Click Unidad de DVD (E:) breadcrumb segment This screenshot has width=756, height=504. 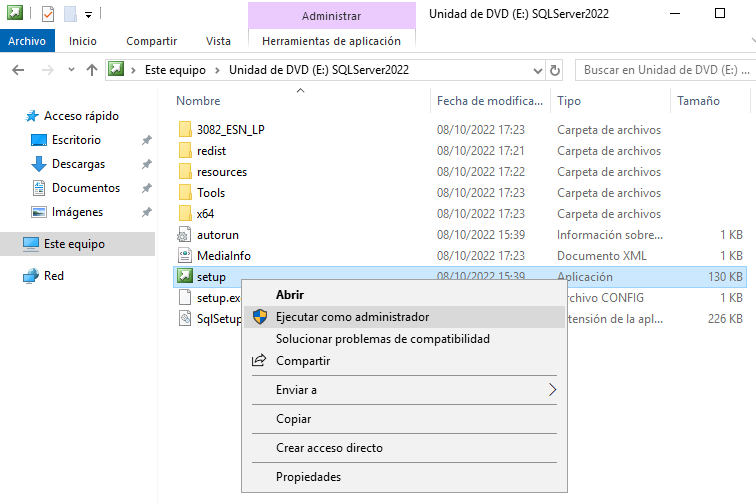tap(319, 70)
